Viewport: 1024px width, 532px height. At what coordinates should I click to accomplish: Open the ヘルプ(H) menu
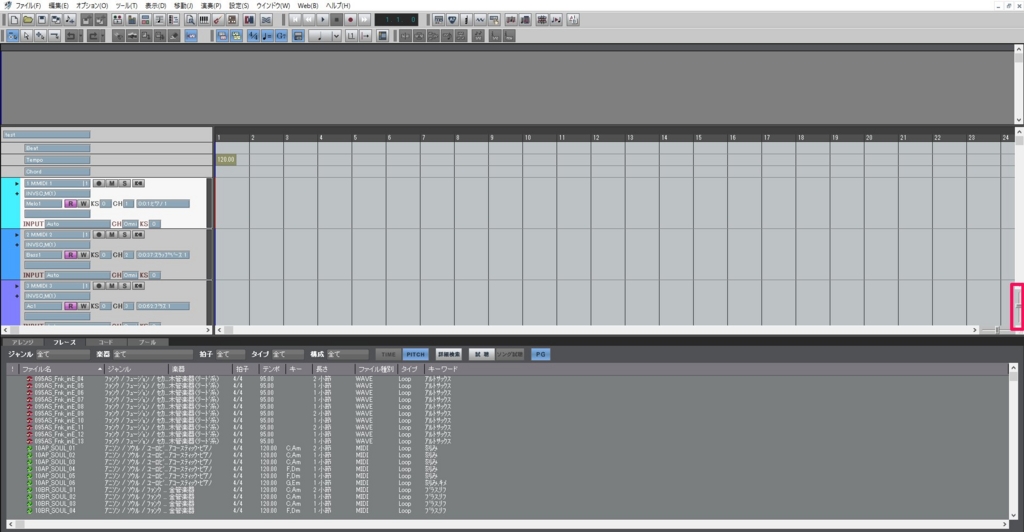(338, 5)
